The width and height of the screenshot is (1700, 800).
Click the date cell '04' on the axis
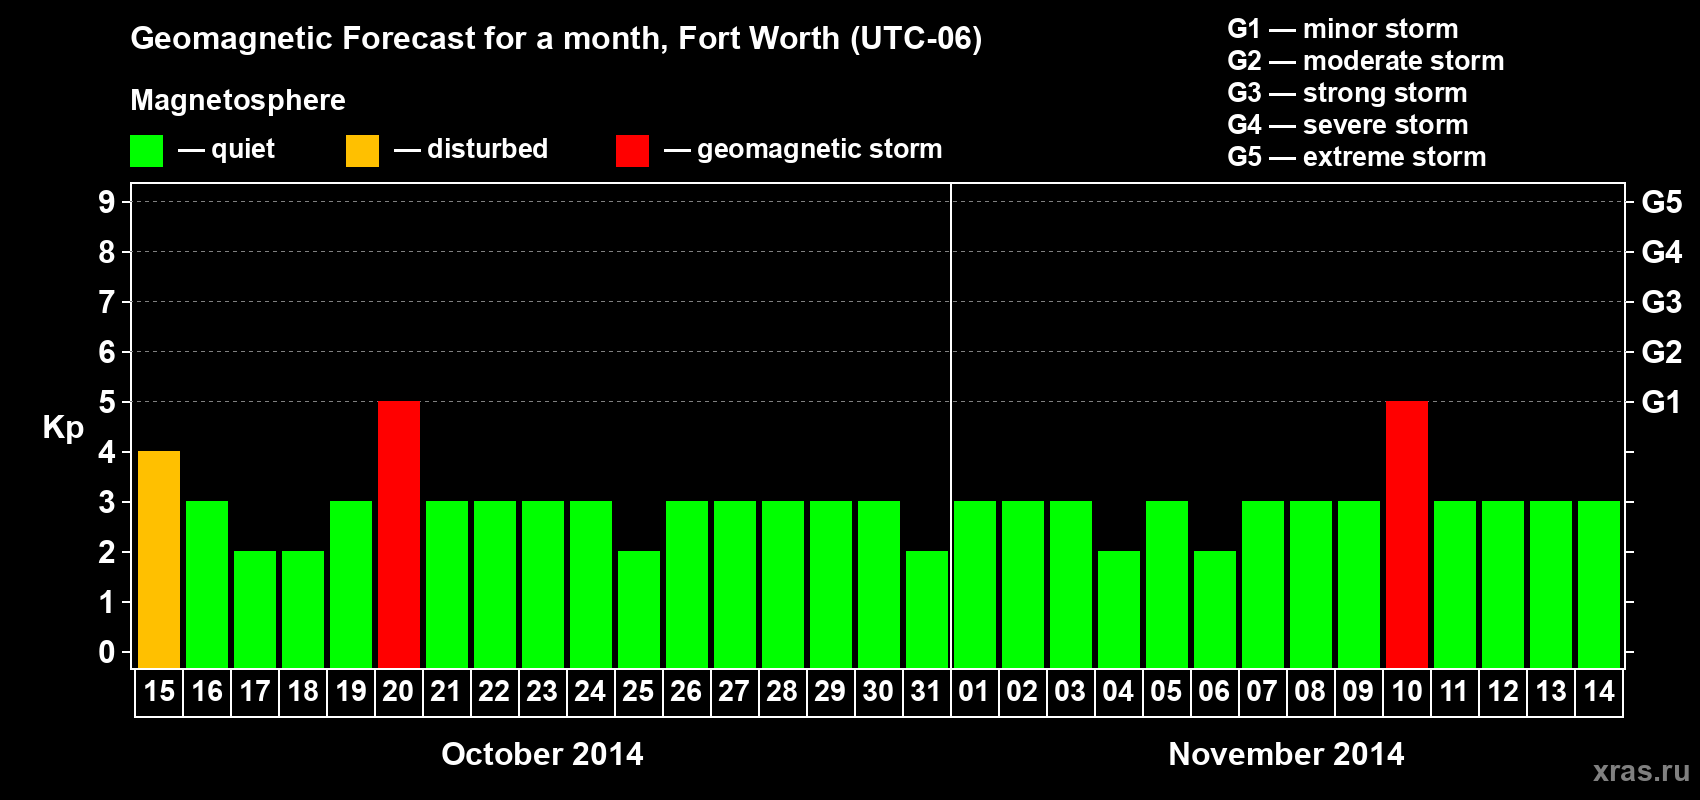click(x=1119, y=692)
